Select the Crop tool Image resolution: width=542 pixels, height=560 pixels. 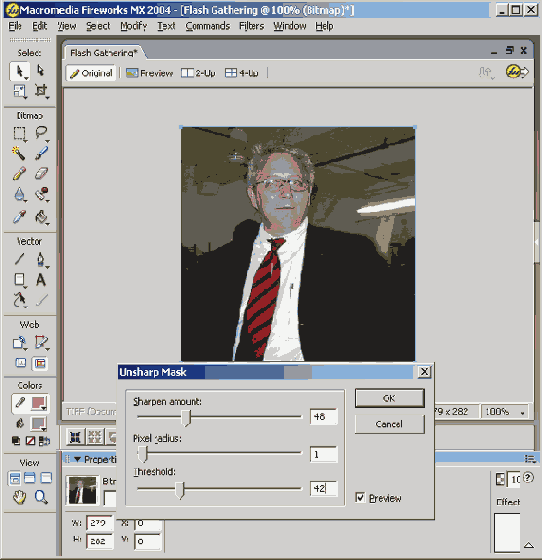[41, 91]
